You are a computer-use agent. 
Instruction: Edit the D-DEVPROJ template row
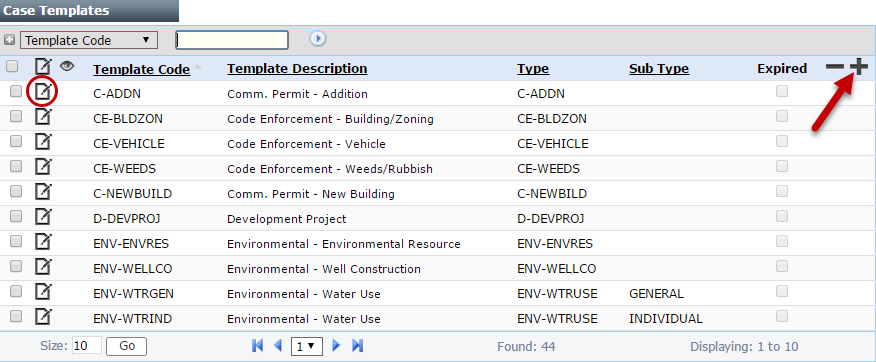(x=43, y=217)
